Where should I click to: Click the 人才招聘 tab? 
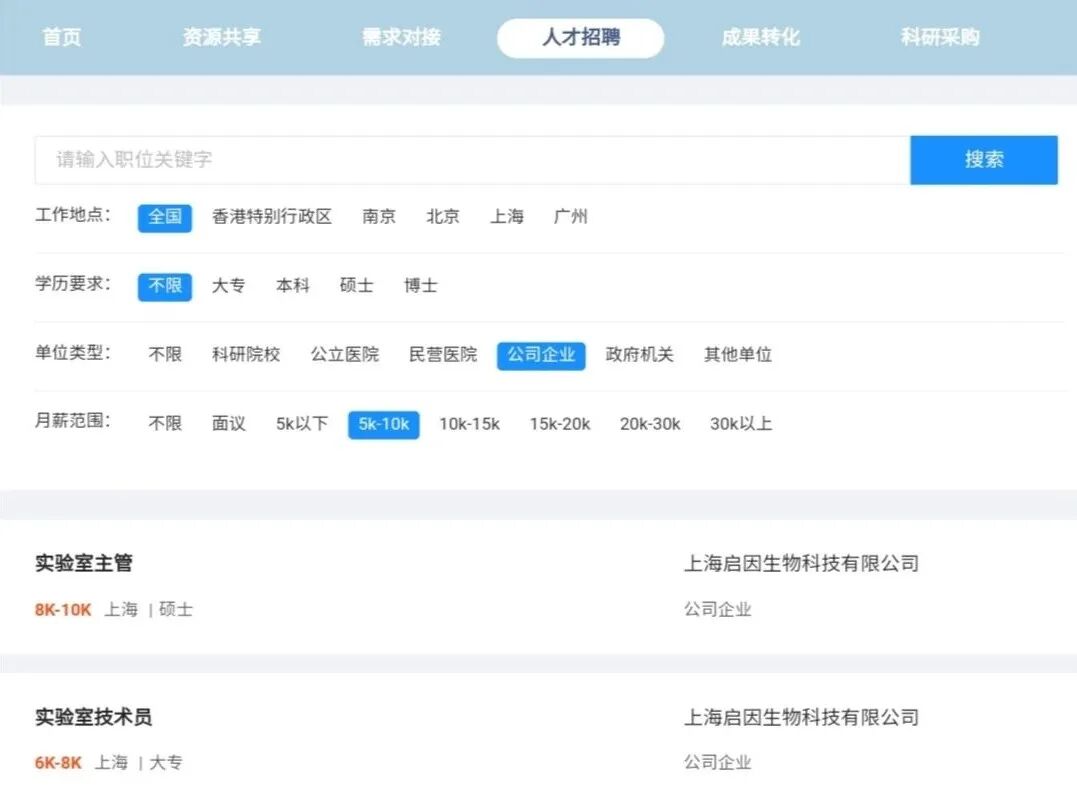click(x=580, y=37)
